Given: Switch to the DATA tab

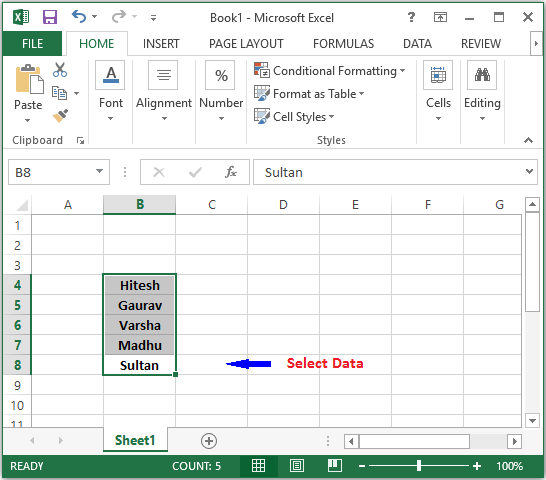Looking at the screenshot, I should click(x=417, y=44).
